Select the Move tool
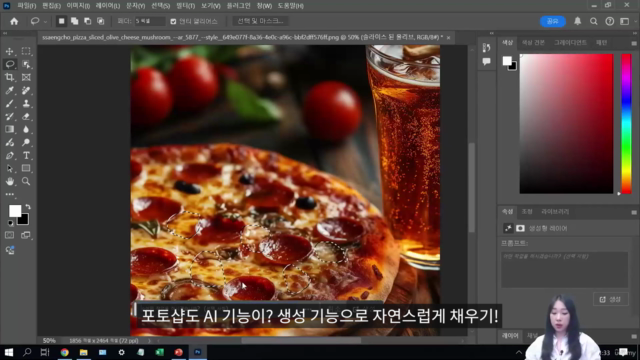The image size is (640, 360). click(x=9, y=51)
